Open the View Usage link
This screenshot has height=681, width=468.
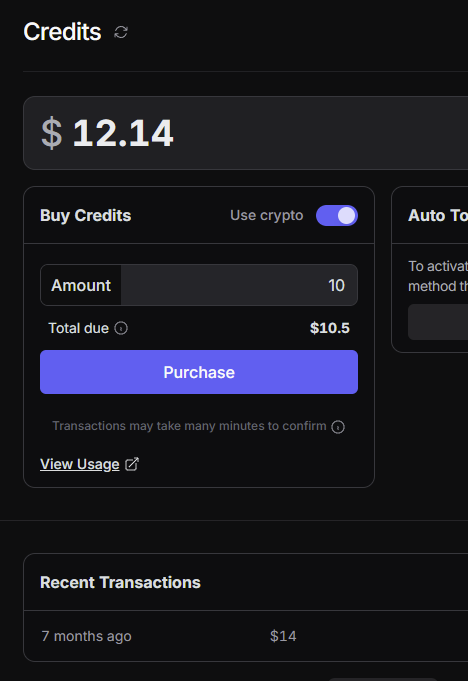79,464
